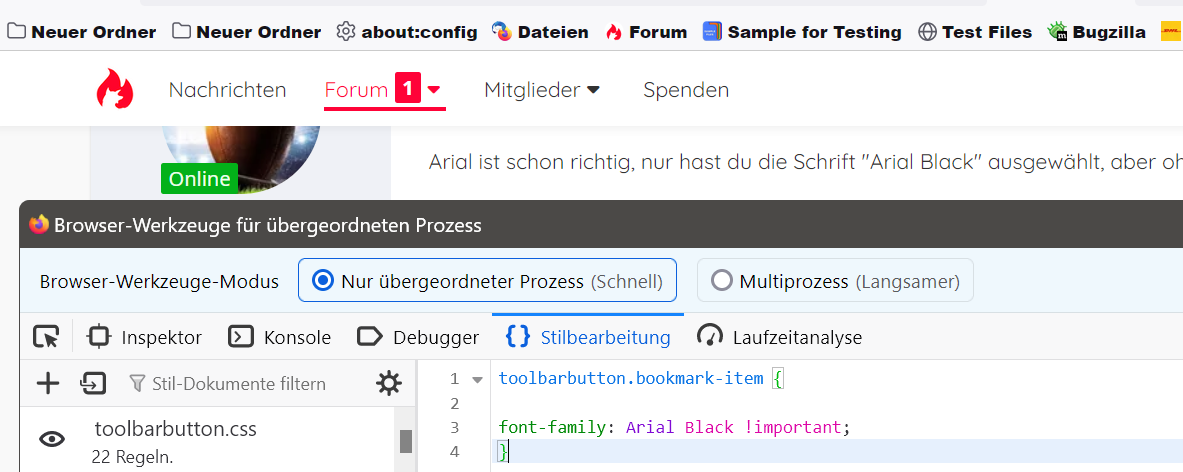The image size is (1183, 472).
Task: Create a new style sheet with plus icon
Action: pos(48,383)
